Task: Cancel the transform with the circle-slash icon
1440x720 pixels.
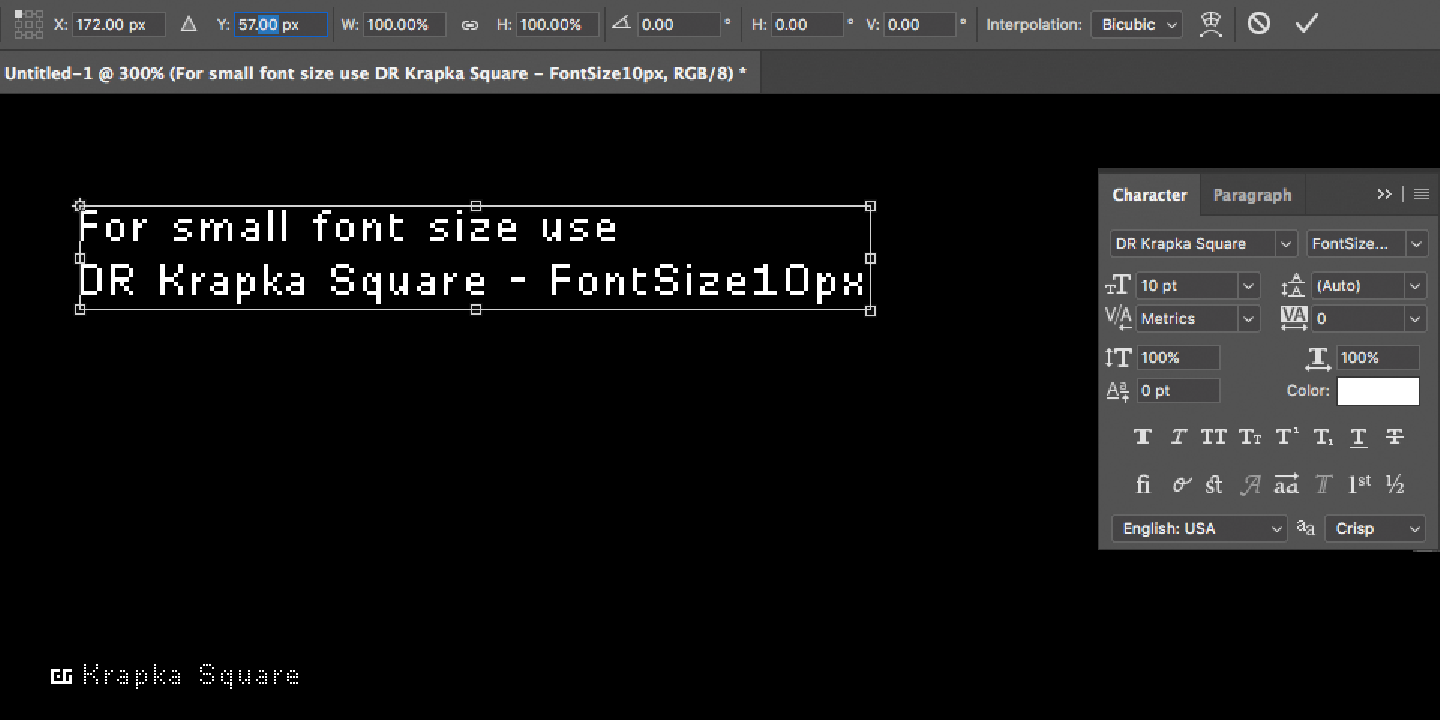Action: [x=1259, y=24]
